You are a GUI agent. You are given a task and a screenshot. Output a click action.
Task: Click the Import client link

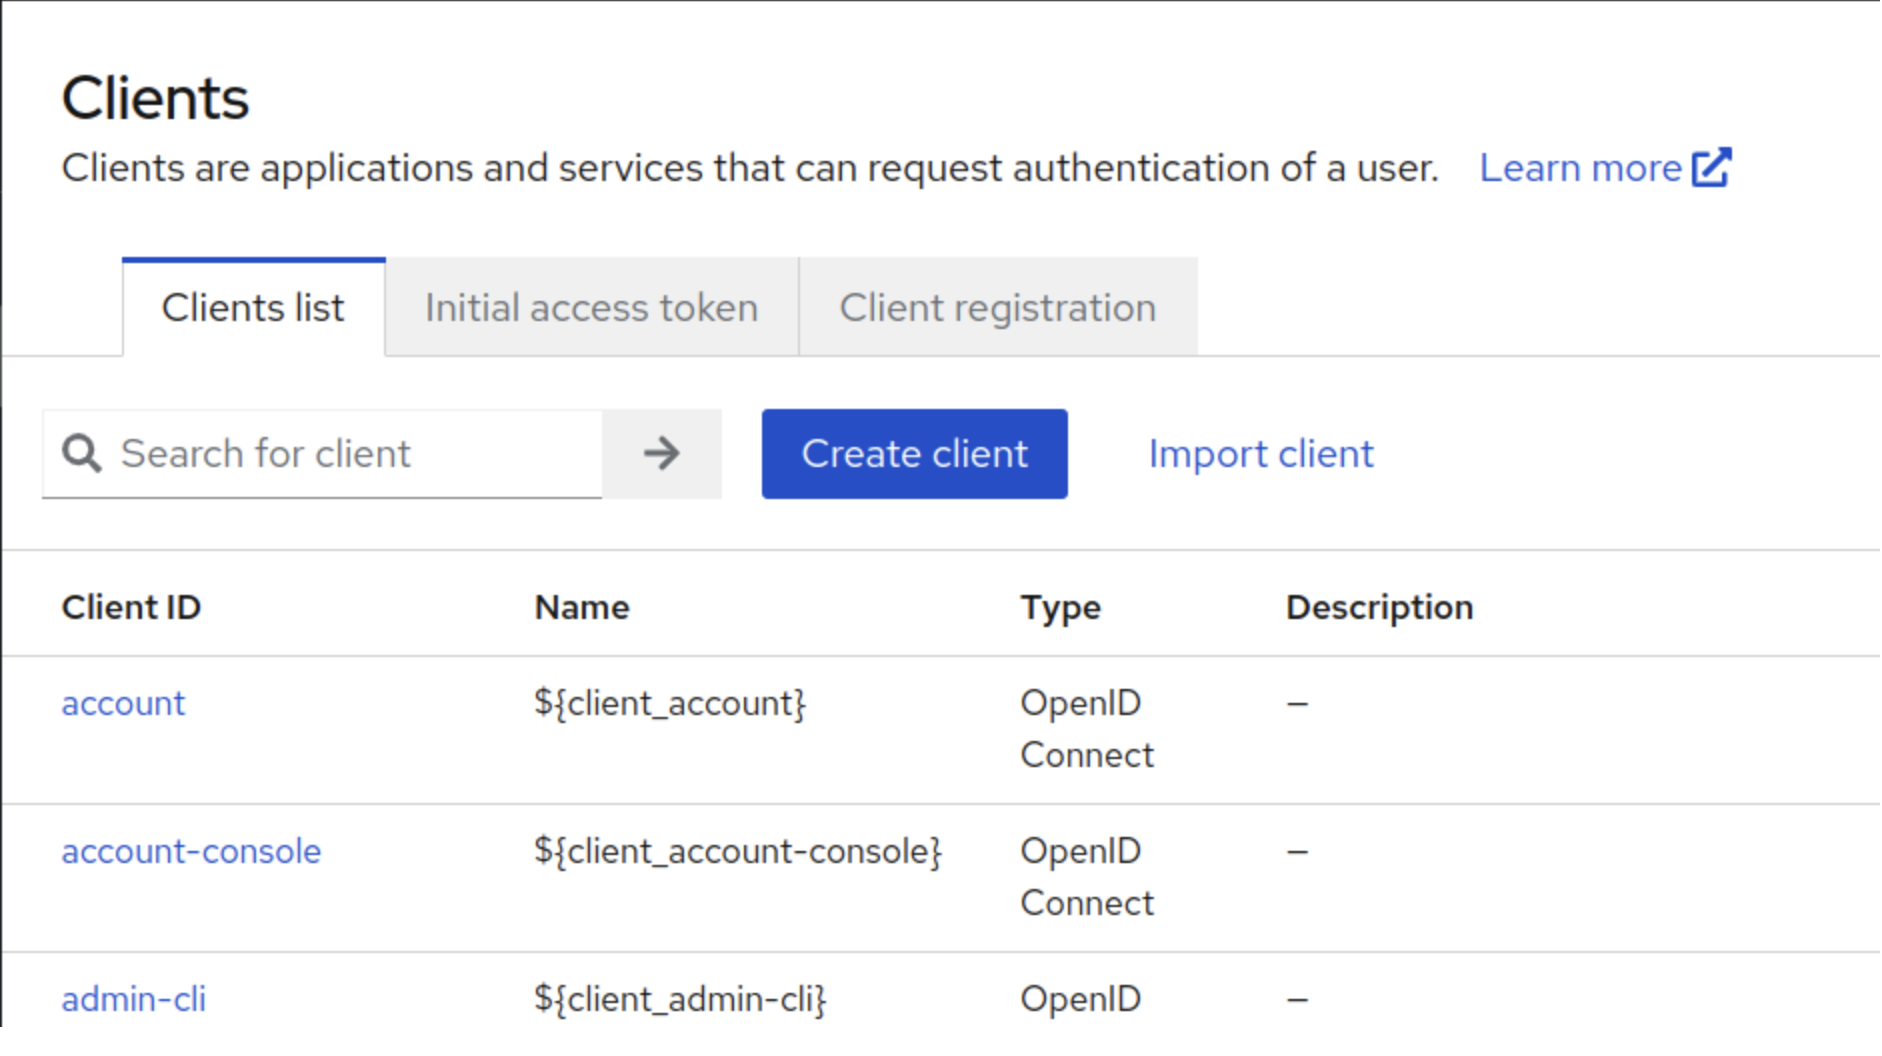1260,454
